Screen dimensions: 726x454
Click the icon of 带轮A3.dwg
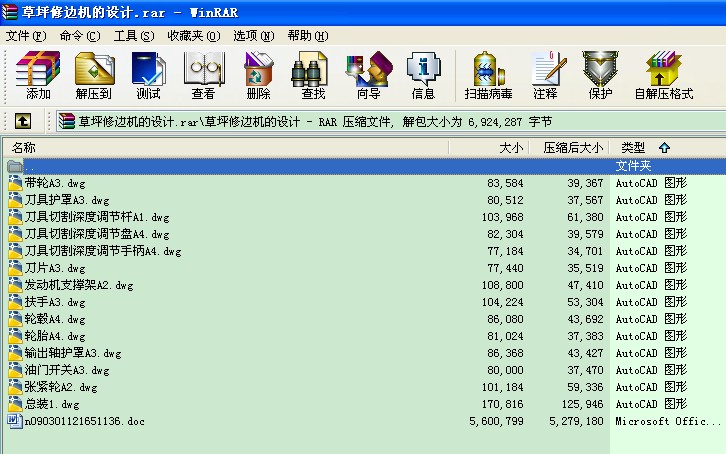point(15,183)
